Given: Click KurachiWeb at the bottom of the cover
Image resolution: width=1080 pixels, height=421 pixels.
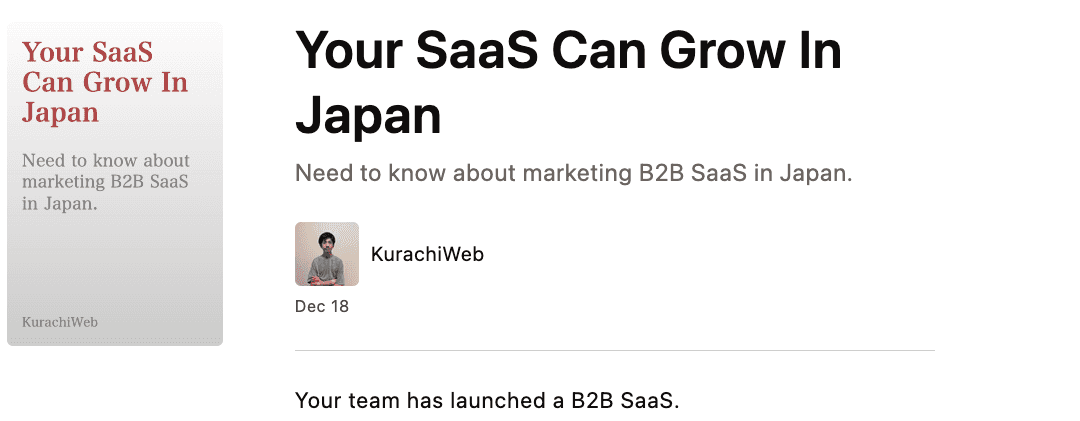Looking at the screenshot, I should [x=60, y=322].
